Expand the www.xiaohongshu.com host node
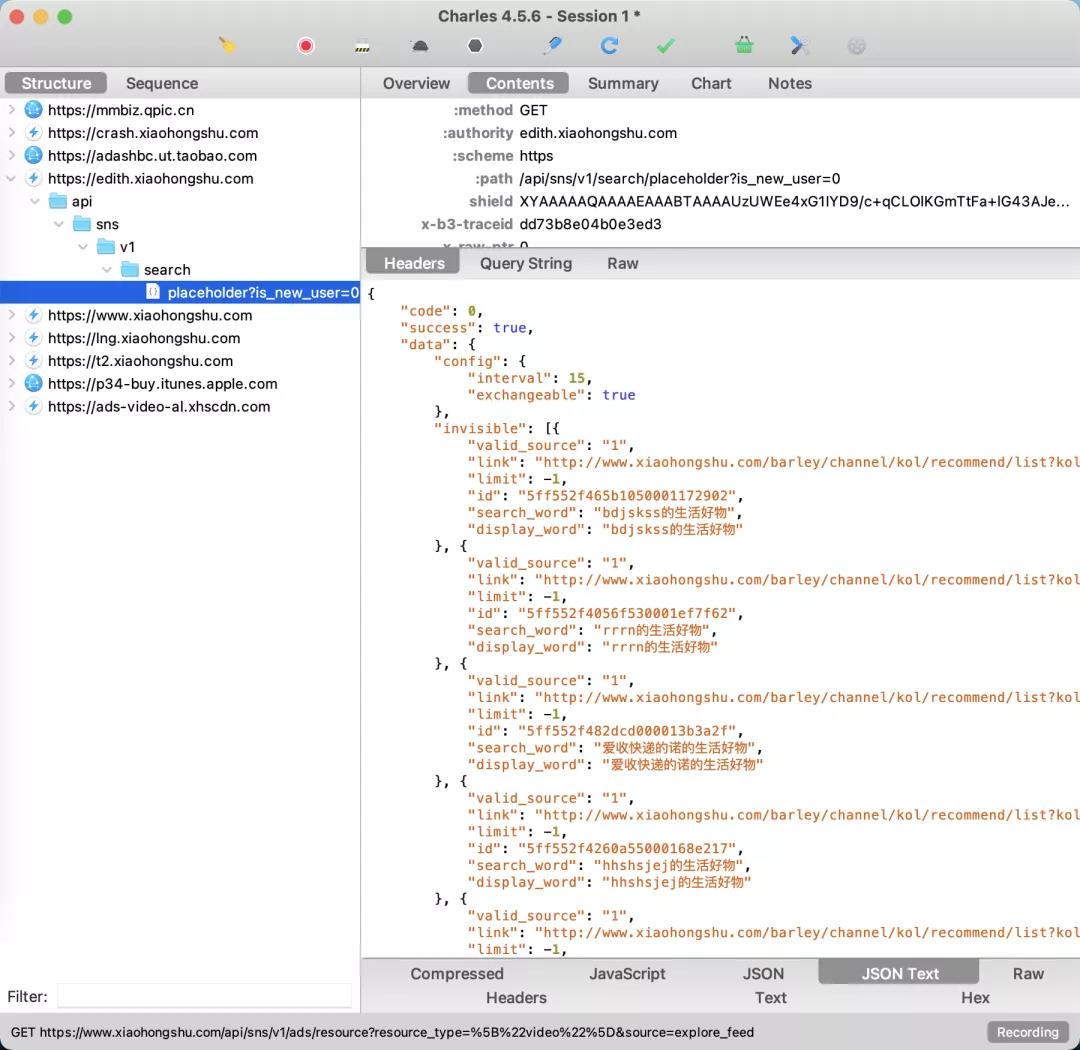This screenshot has height=1050, width=1080. tap(11, 315)
